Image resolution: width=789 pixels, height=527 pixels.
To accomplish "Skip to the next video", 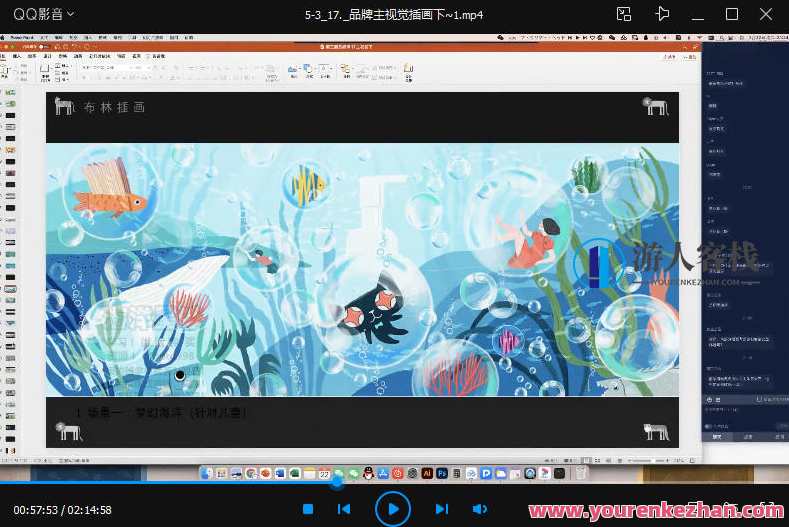I will (442, 509).
